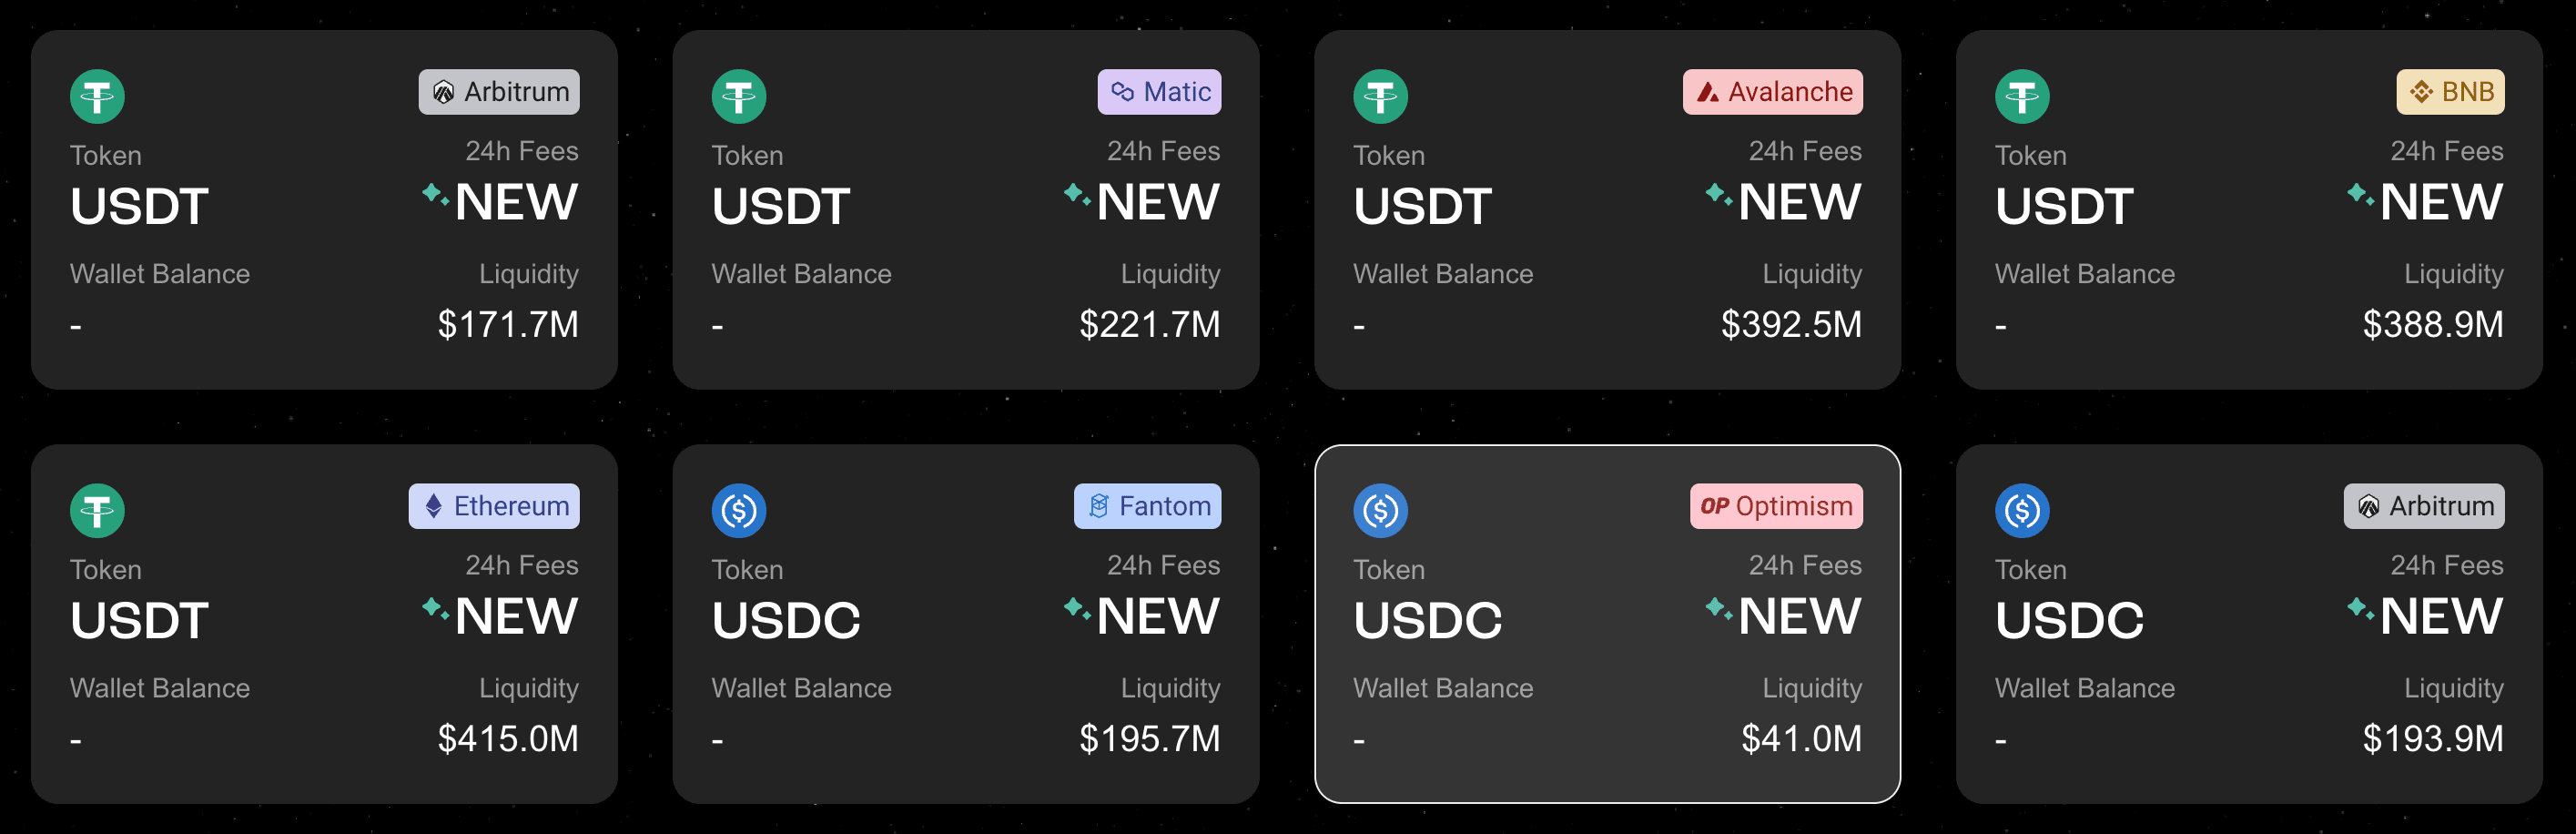
Task: Click the Tether icon on Avalanche USDT card
Action: [1381, 96]
